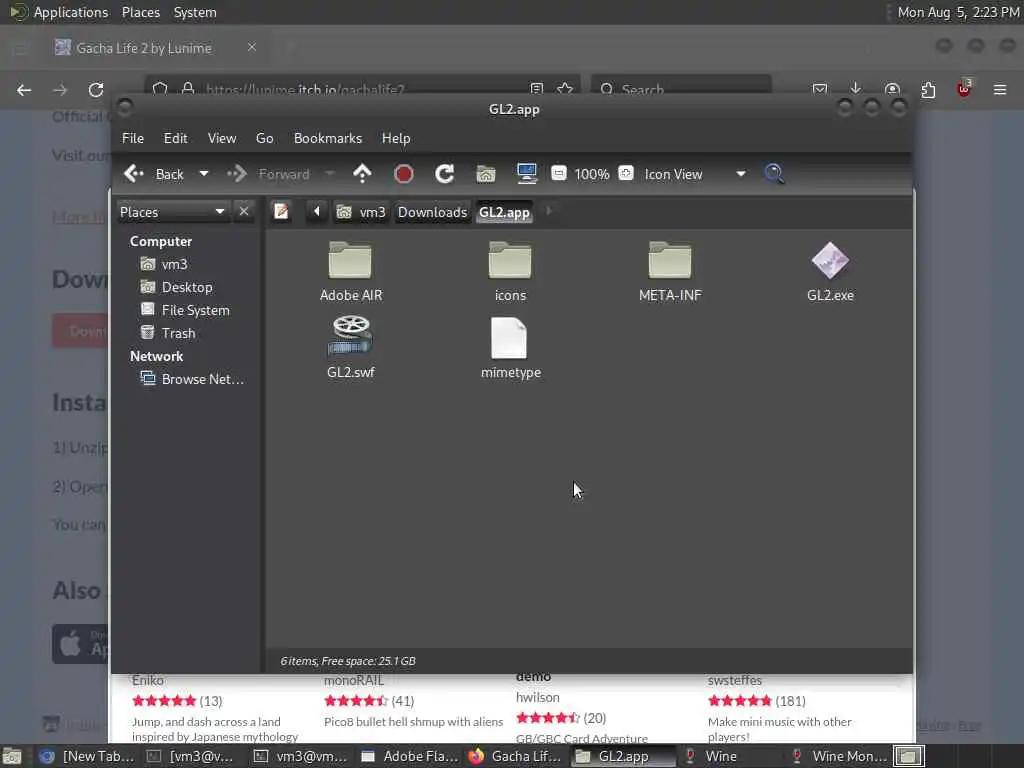
Task: Open the View menu
Action: (222, 138)
